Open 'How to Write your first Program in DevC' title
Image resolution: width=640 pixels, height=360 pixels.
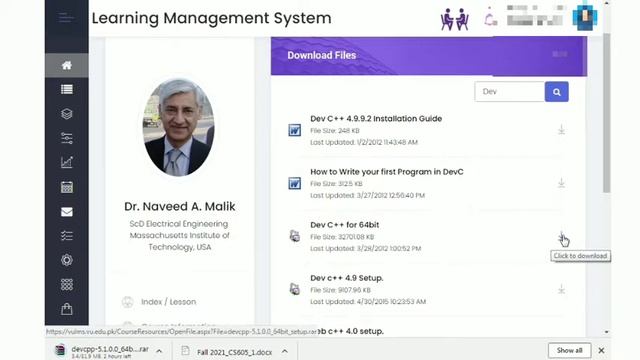[x=387, y=172]
